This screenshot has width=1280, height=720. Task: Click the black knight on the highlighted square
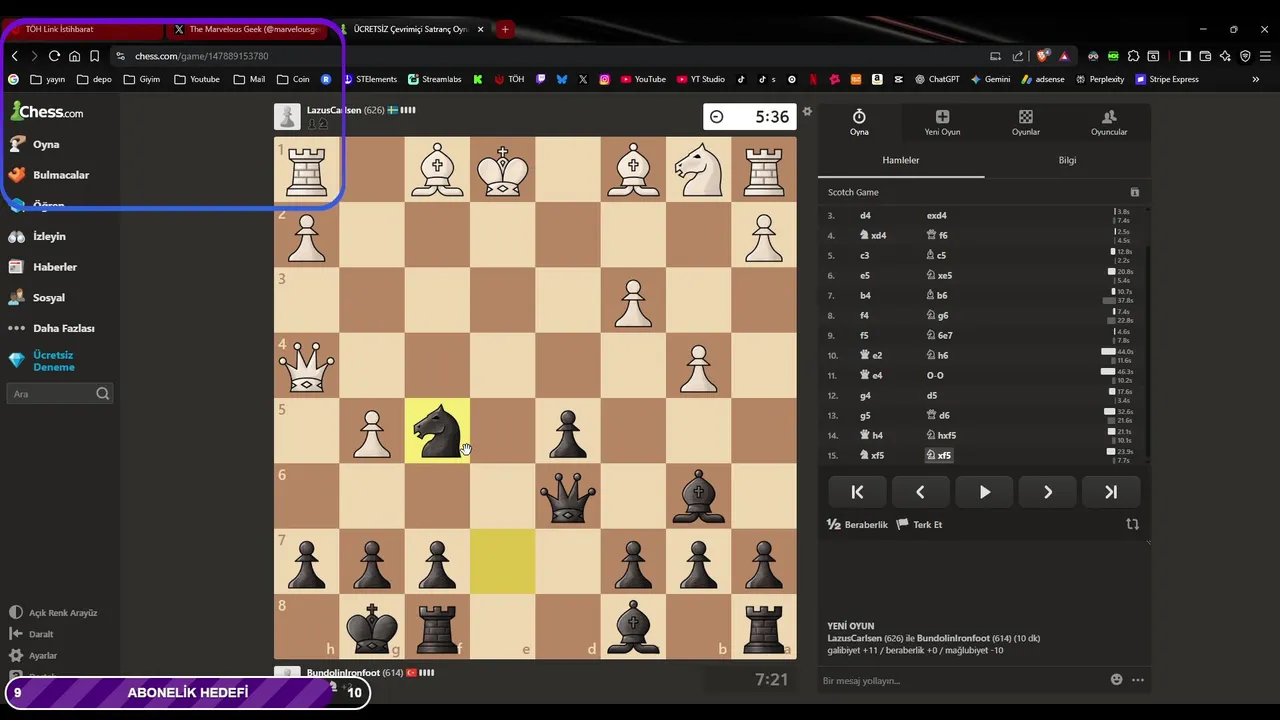coord(437,431)
